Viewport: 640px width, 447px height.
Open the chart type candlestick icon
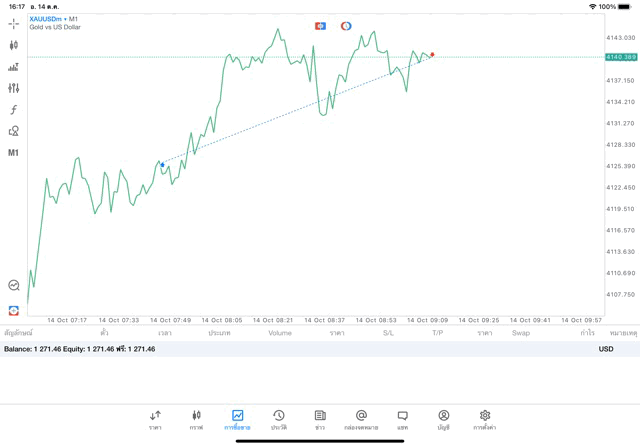point(13,45)
